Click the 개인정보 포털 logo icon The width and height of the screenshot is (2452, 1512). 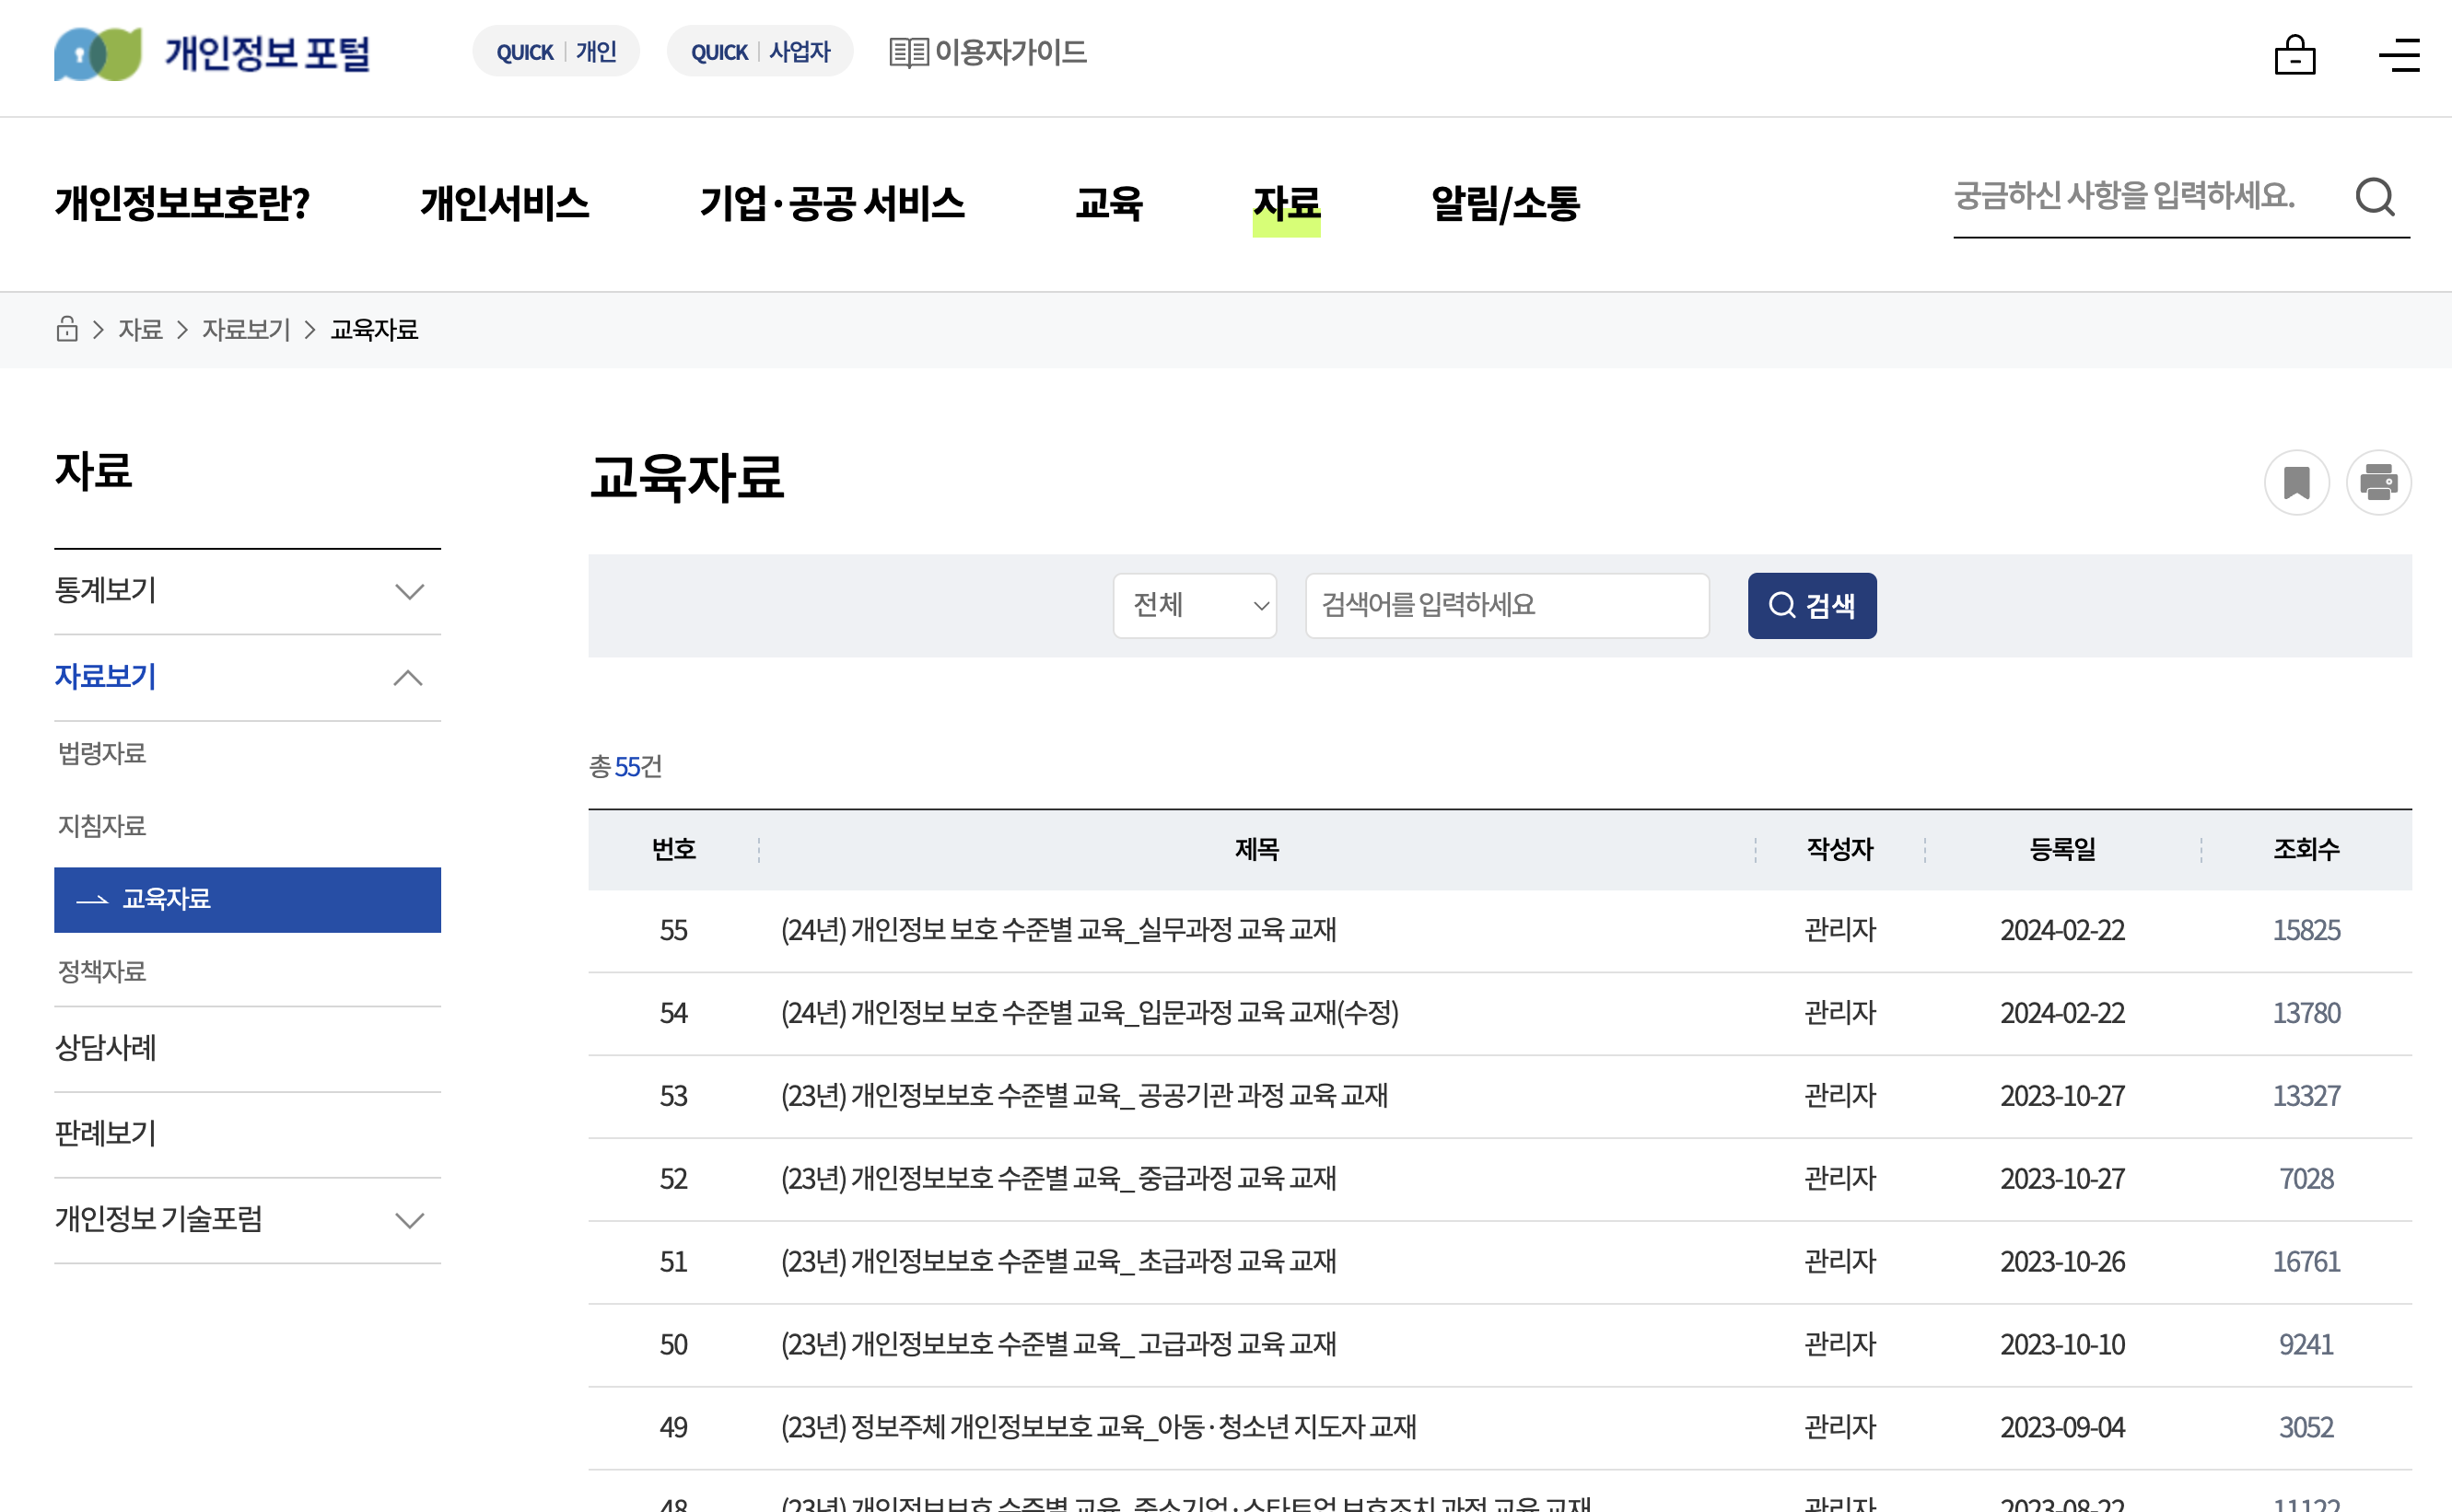point(97,54)
